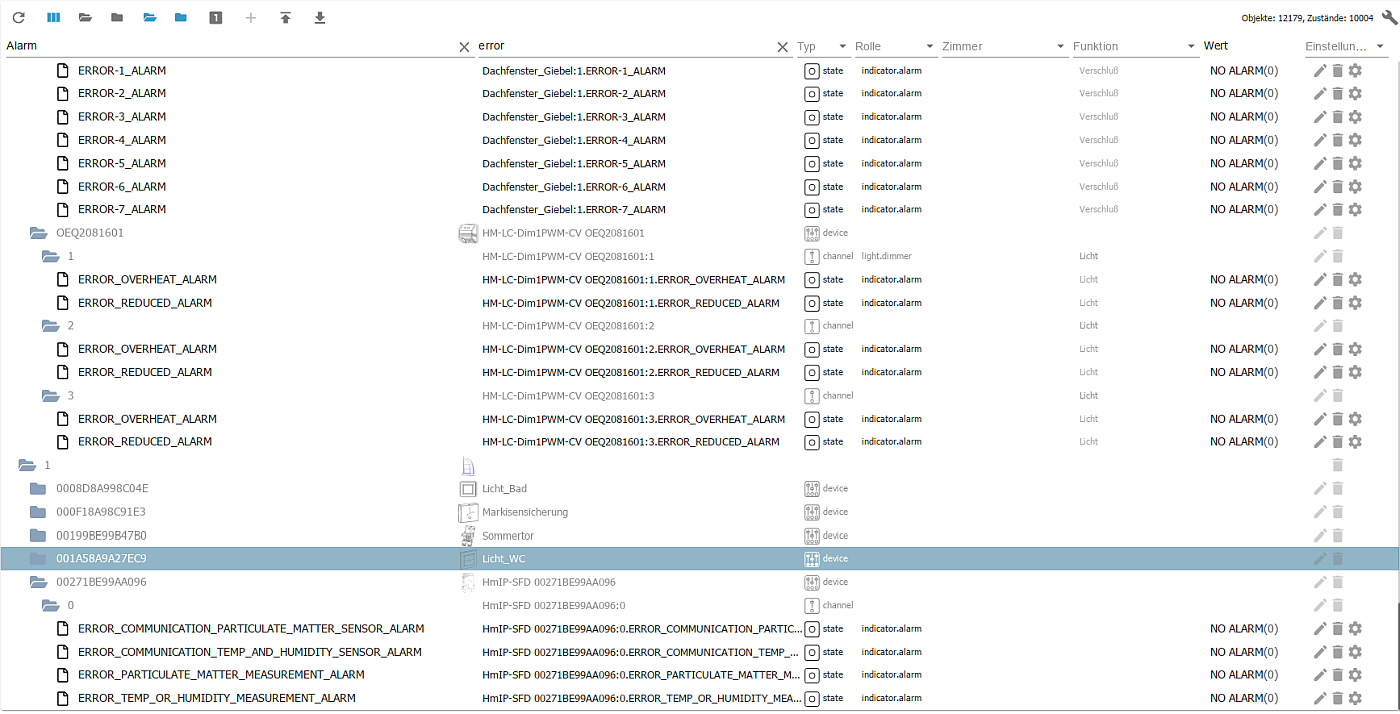Edit the ERROR-7_ALARM object
Viewport: 1400px width, 714px height.
pos(1320,210)
